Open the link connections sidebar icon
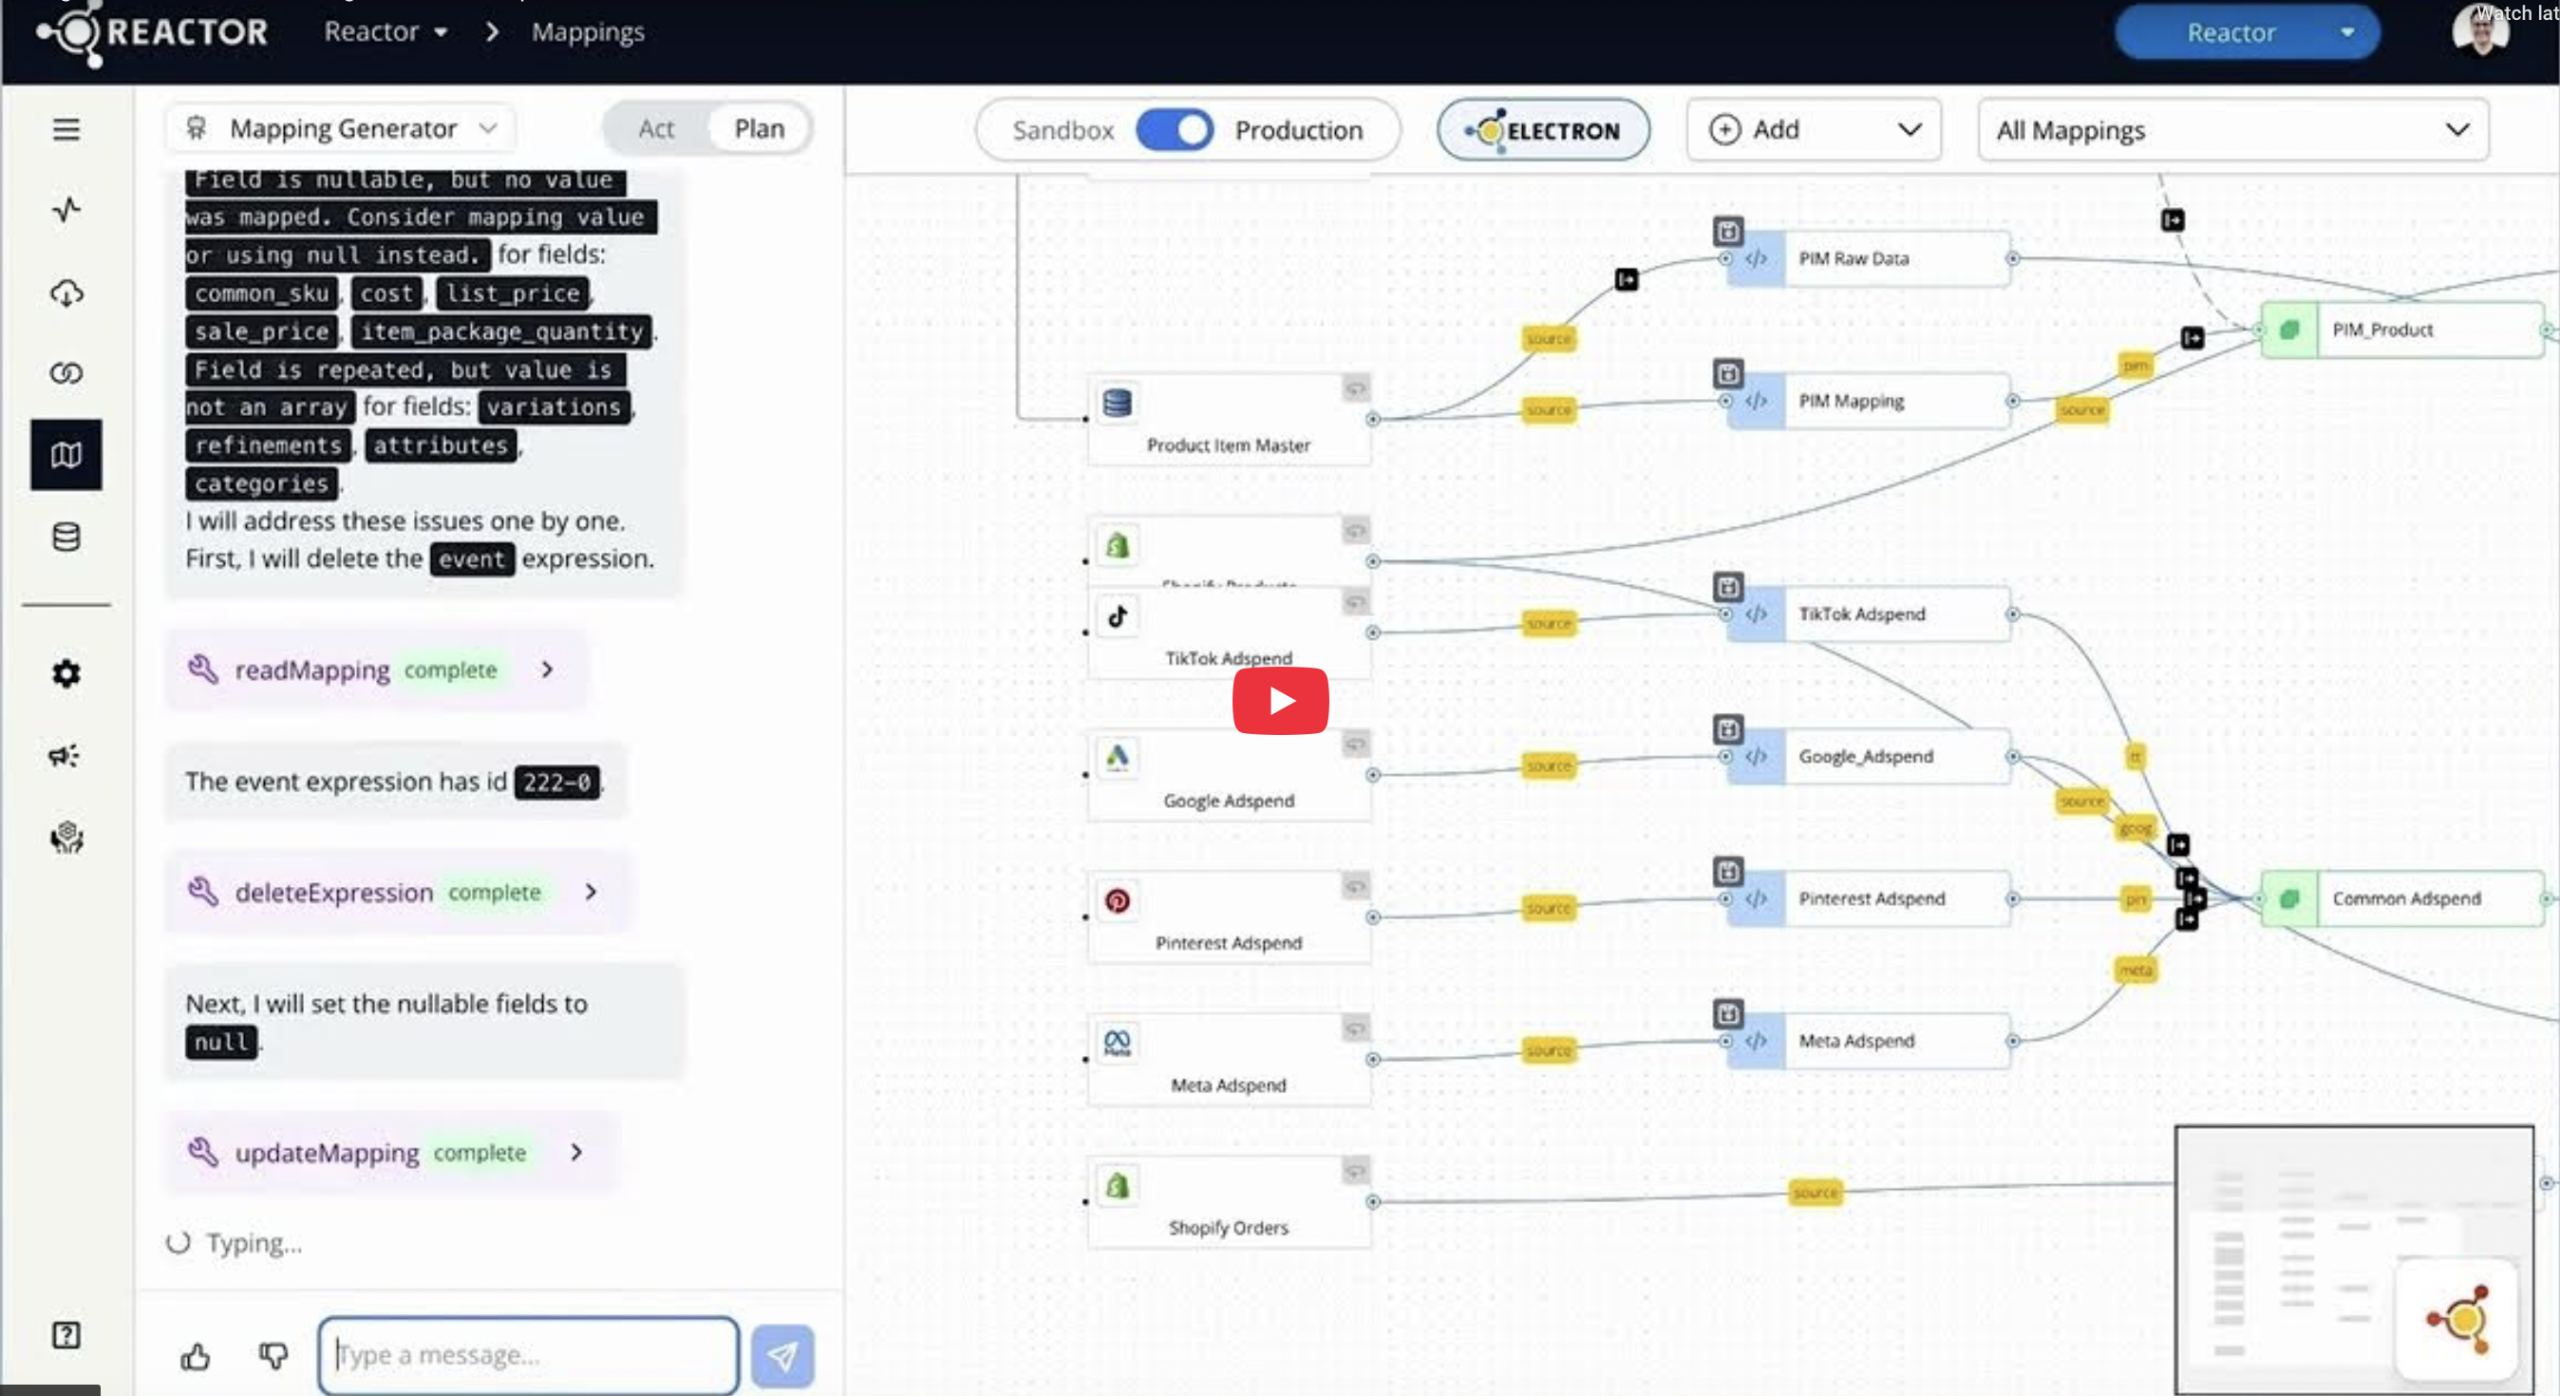The image size is (2560, 1396). (66, 373)
